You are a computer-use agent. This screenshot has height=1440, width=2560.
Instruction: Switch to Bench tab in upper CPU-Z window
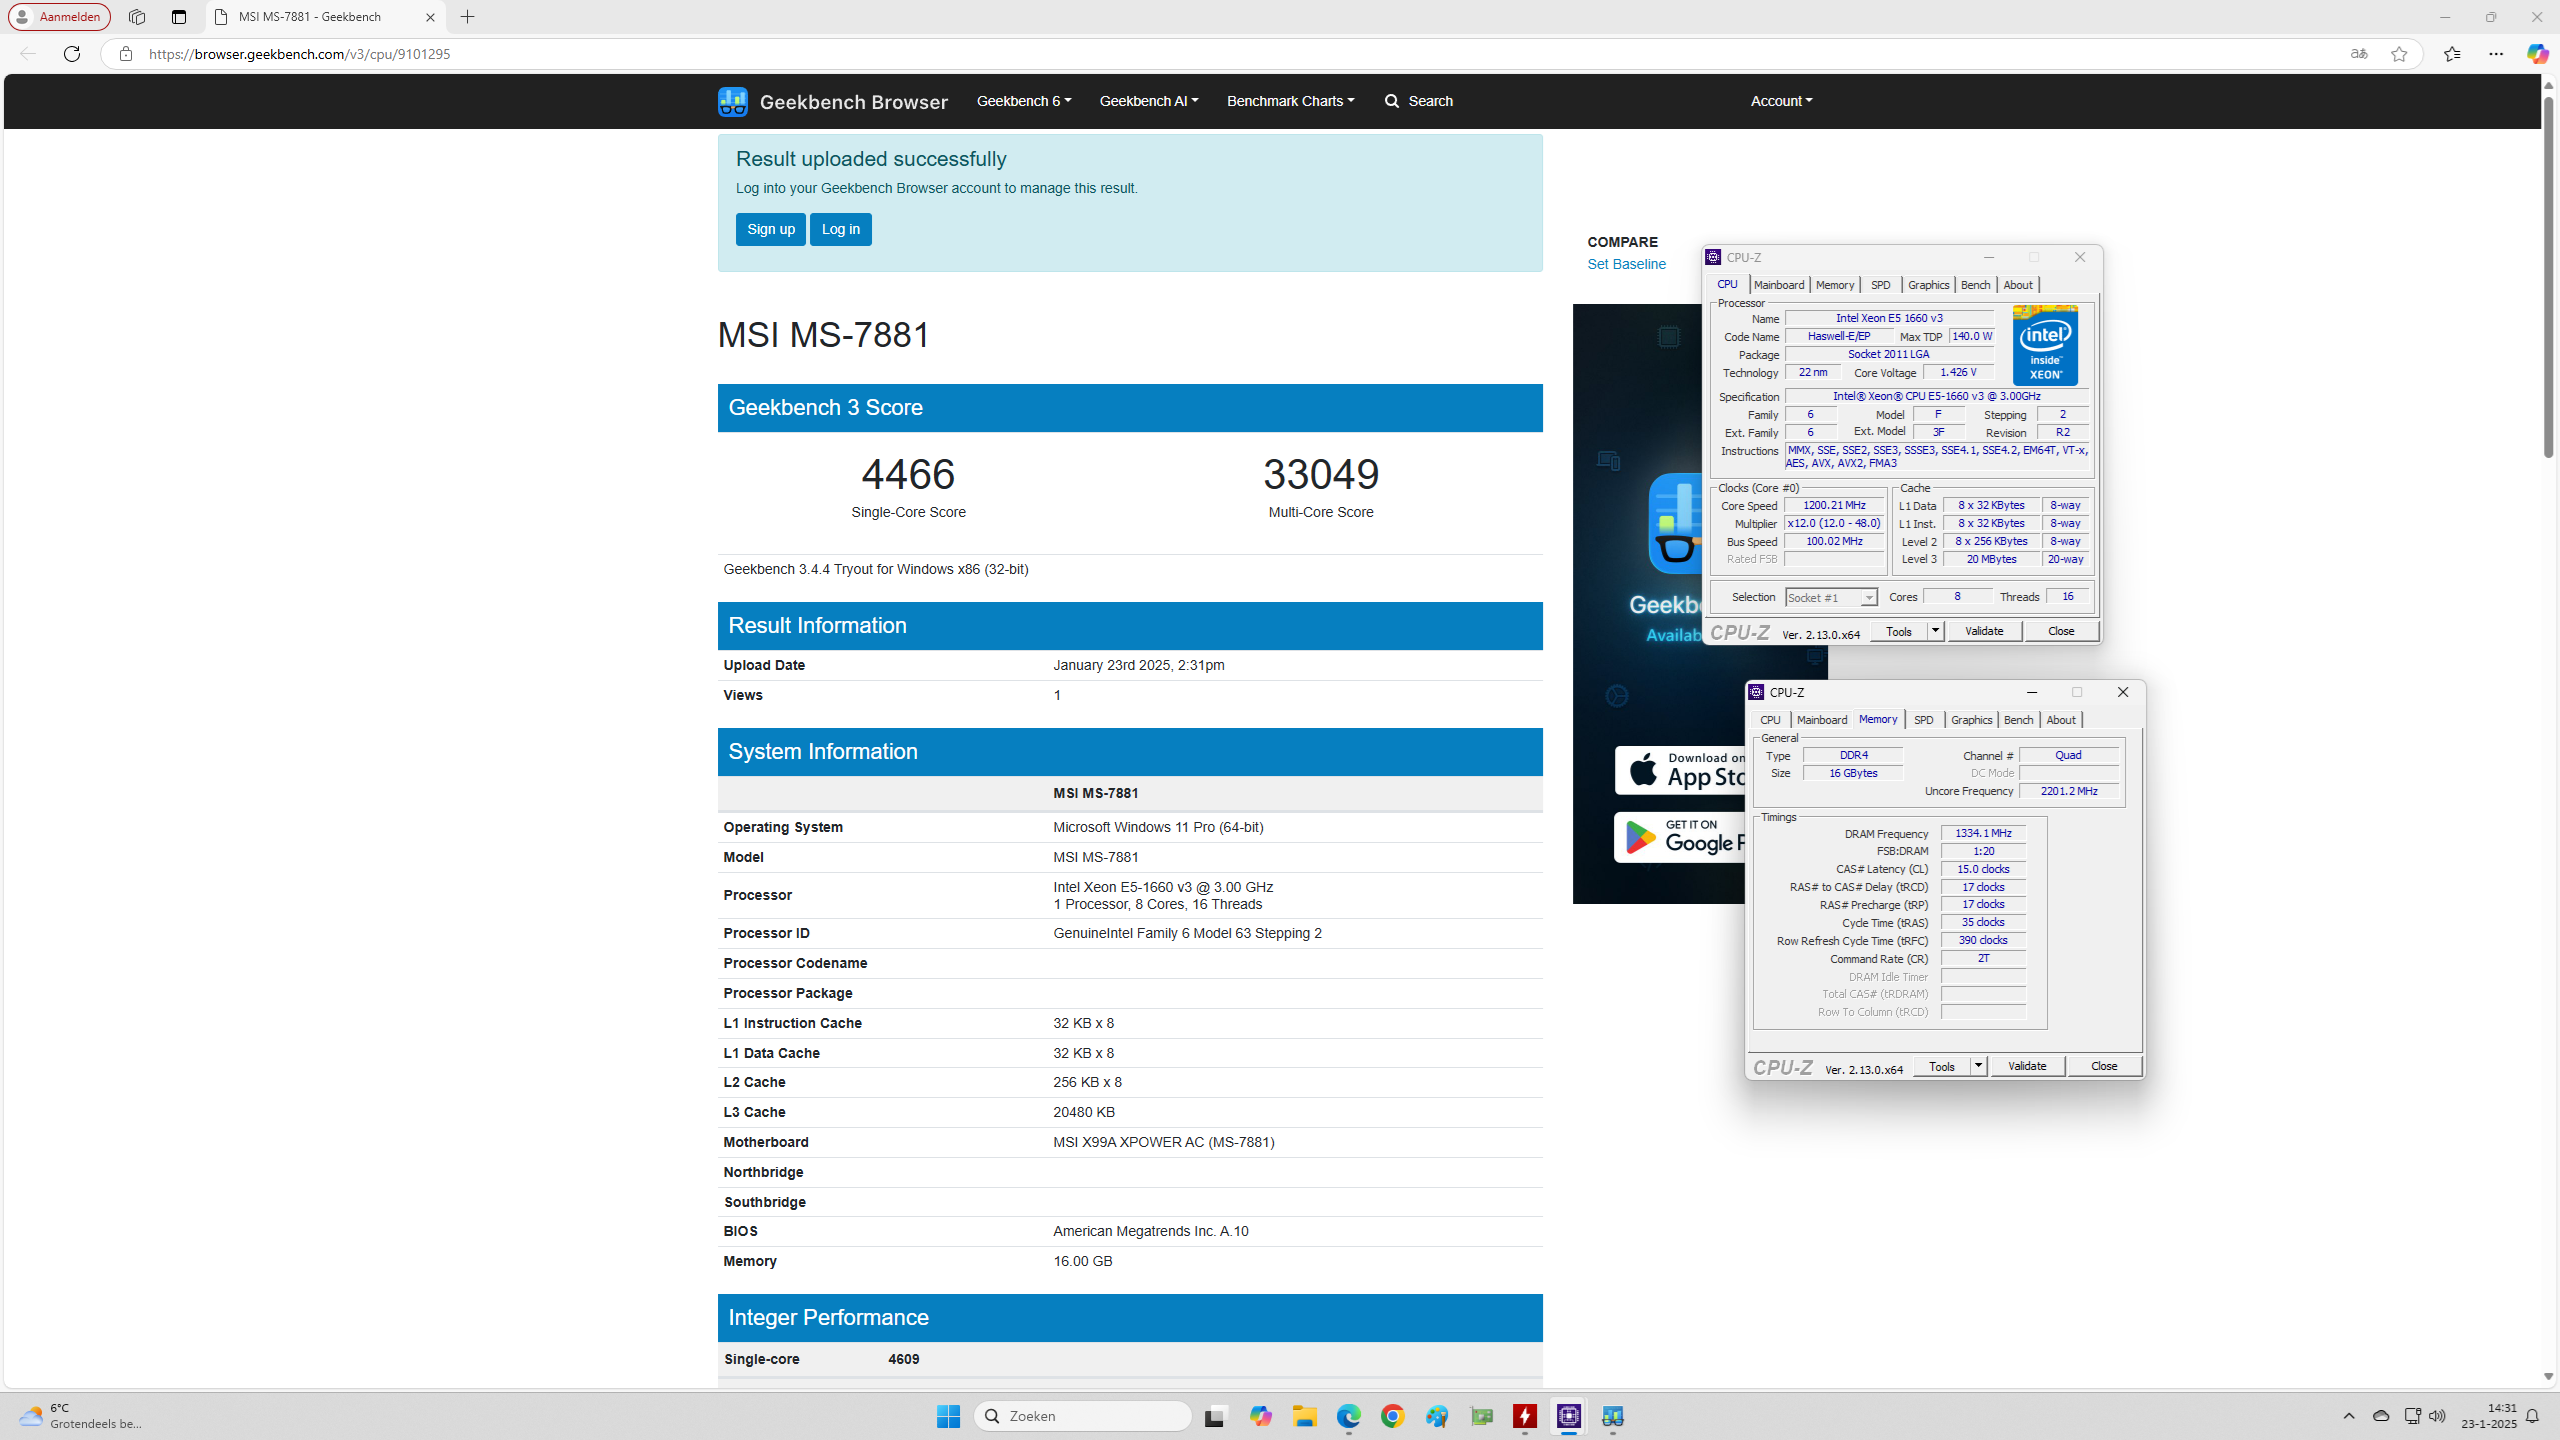coord(1975,285)
